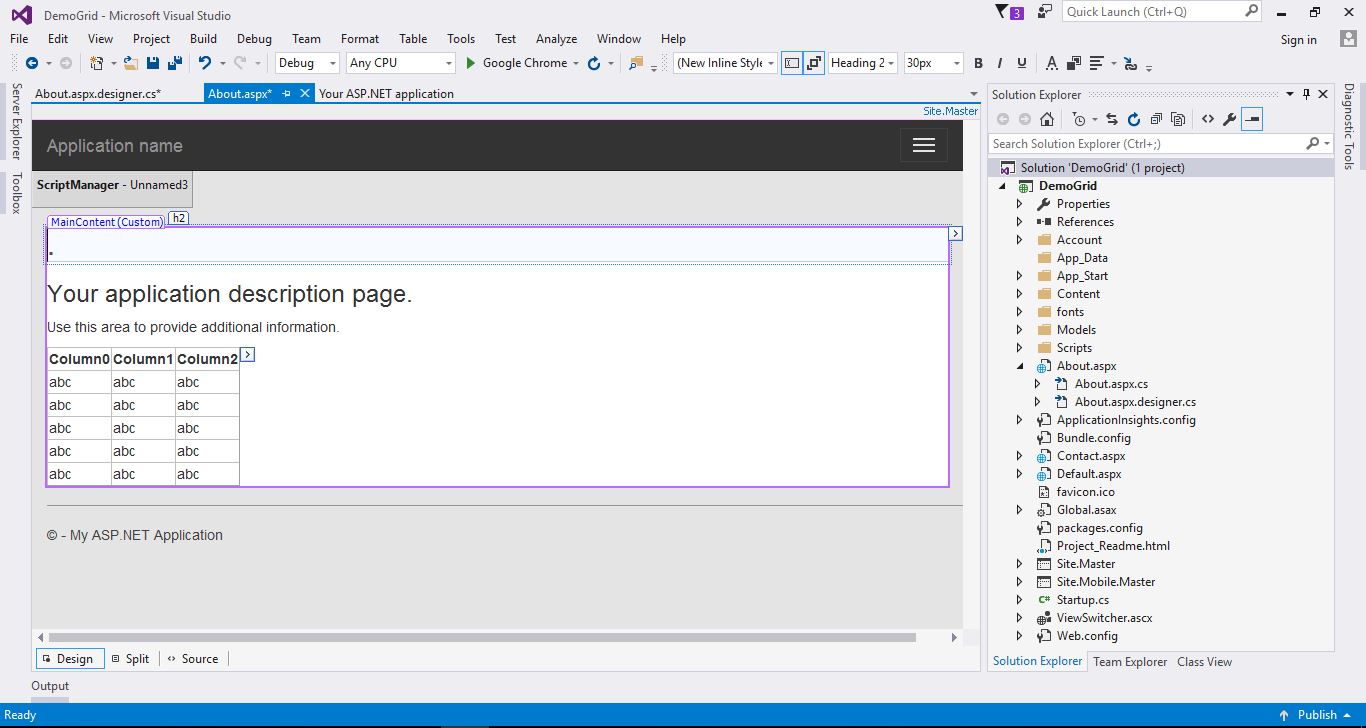Collapse All items in Solution Explorer

(x=1156, y=118)
